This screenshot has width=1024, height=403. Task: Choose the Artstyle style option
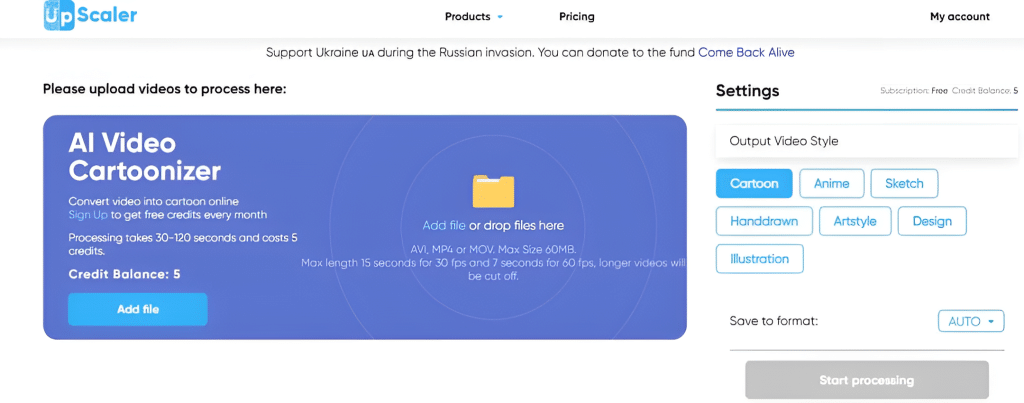click(854, 221)
